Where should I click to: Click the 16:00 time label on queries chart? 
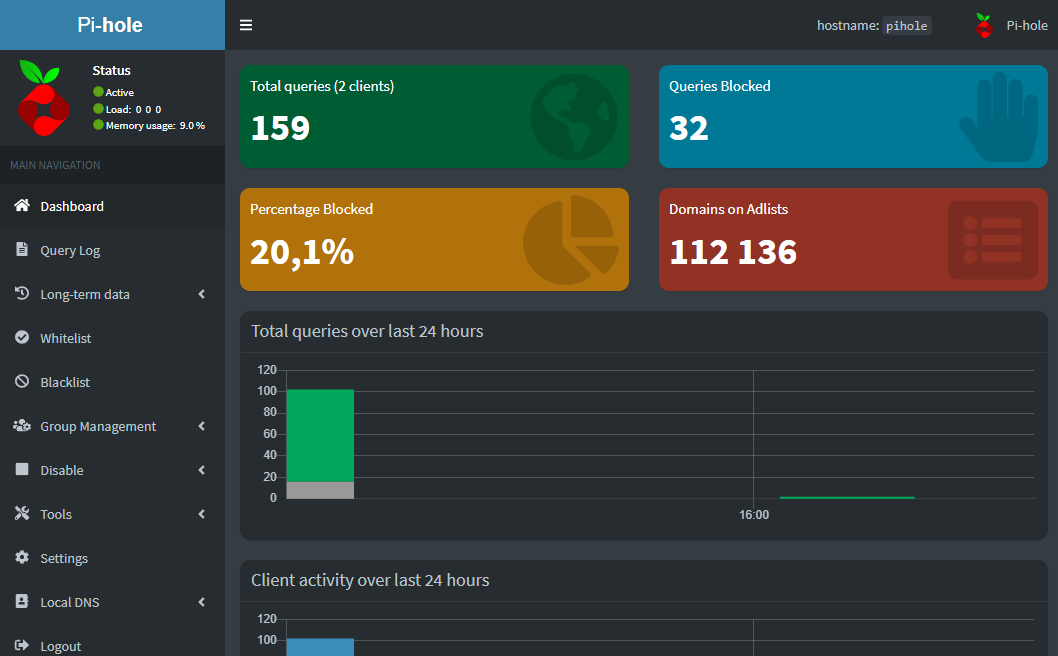[x=754, y=515]
